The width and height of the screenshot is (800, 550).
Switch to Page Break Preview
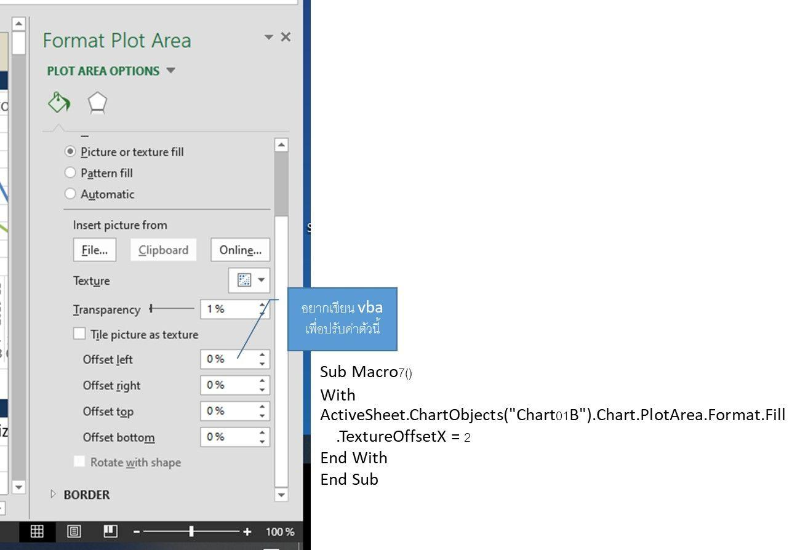tap(110, 531)
